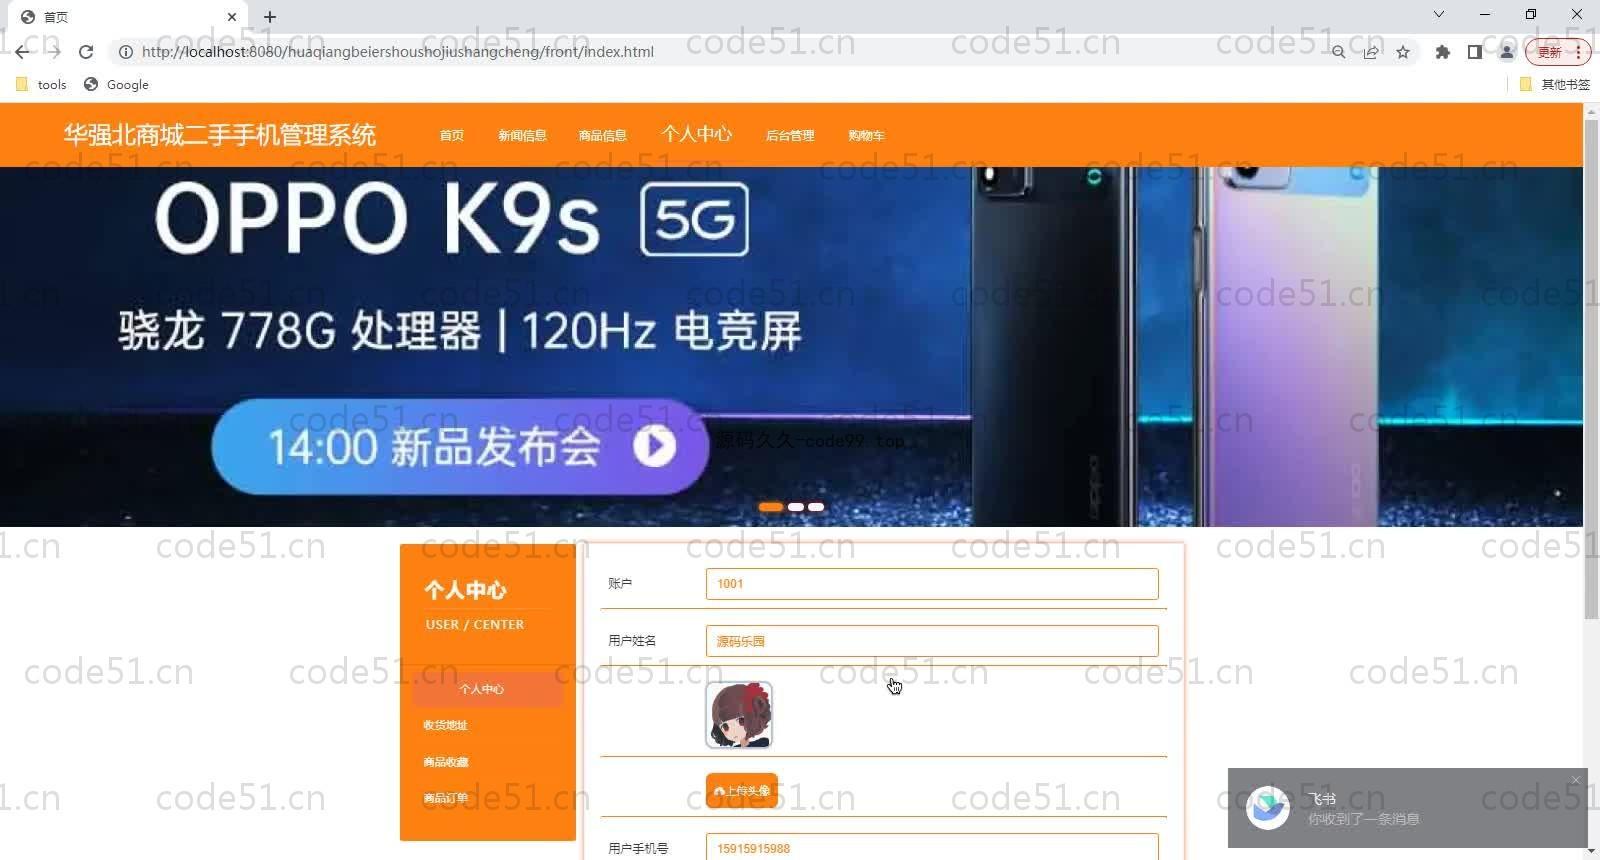Open 购物车 in the navigation bar
This screenshot has width=1600, height=860.
[866, 136]
